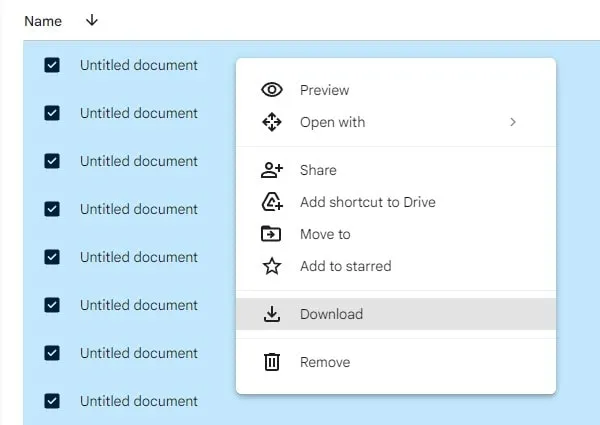The width and height of the screenshot is (600, 425).
Task: Click the Add to starred star icon
Action: point(272,266)
